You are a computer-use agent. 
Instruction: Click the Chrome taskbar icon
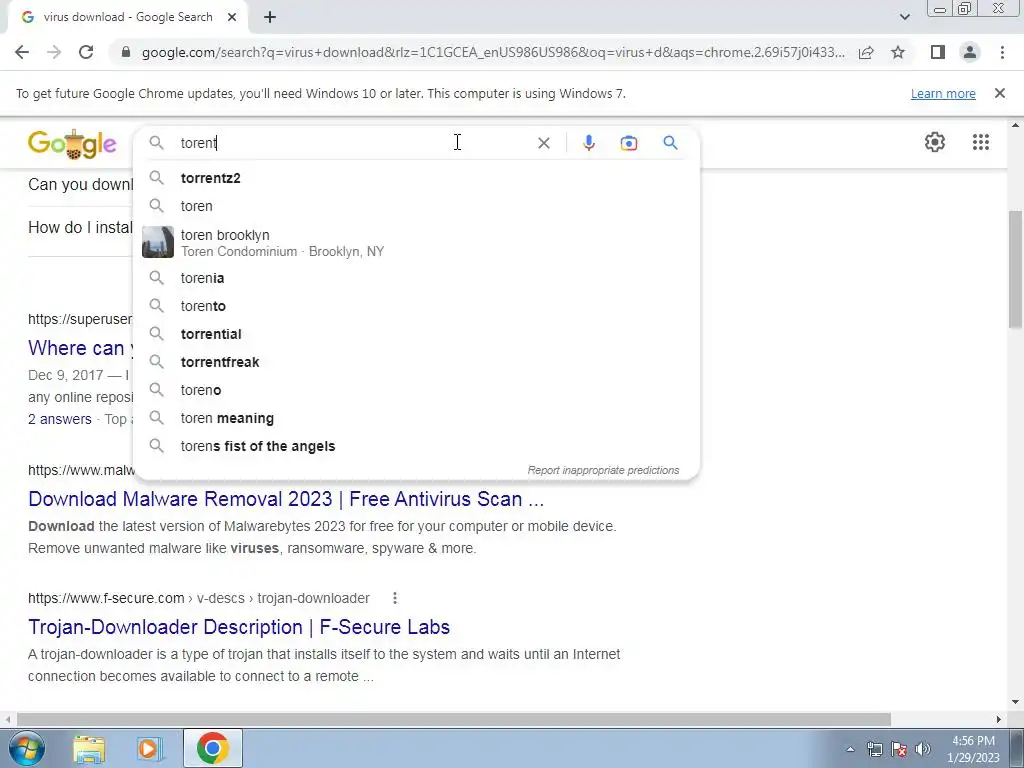pos(212,748)
